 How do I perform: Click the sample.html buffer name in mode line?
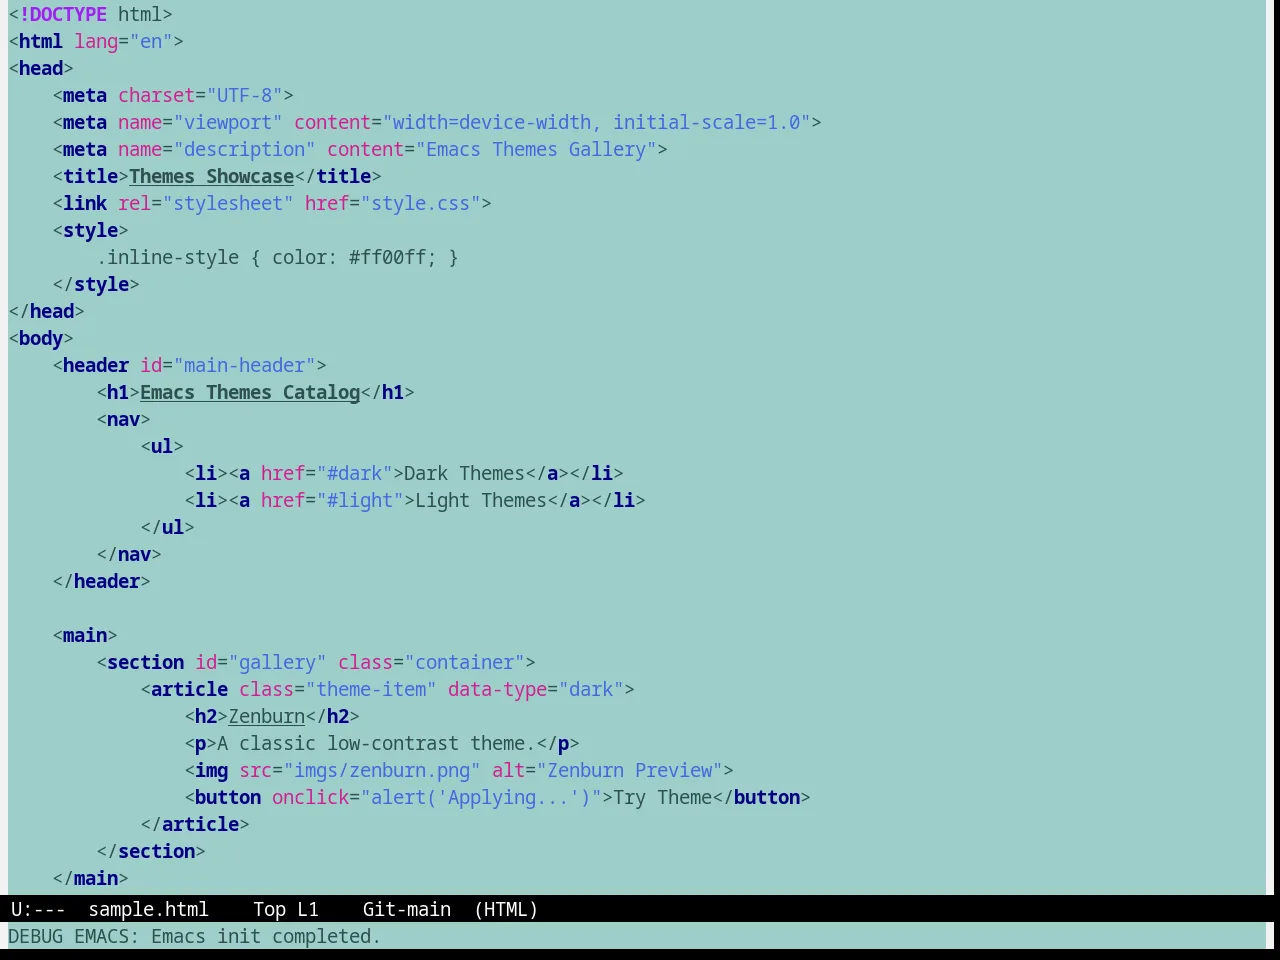click(148, 909)
